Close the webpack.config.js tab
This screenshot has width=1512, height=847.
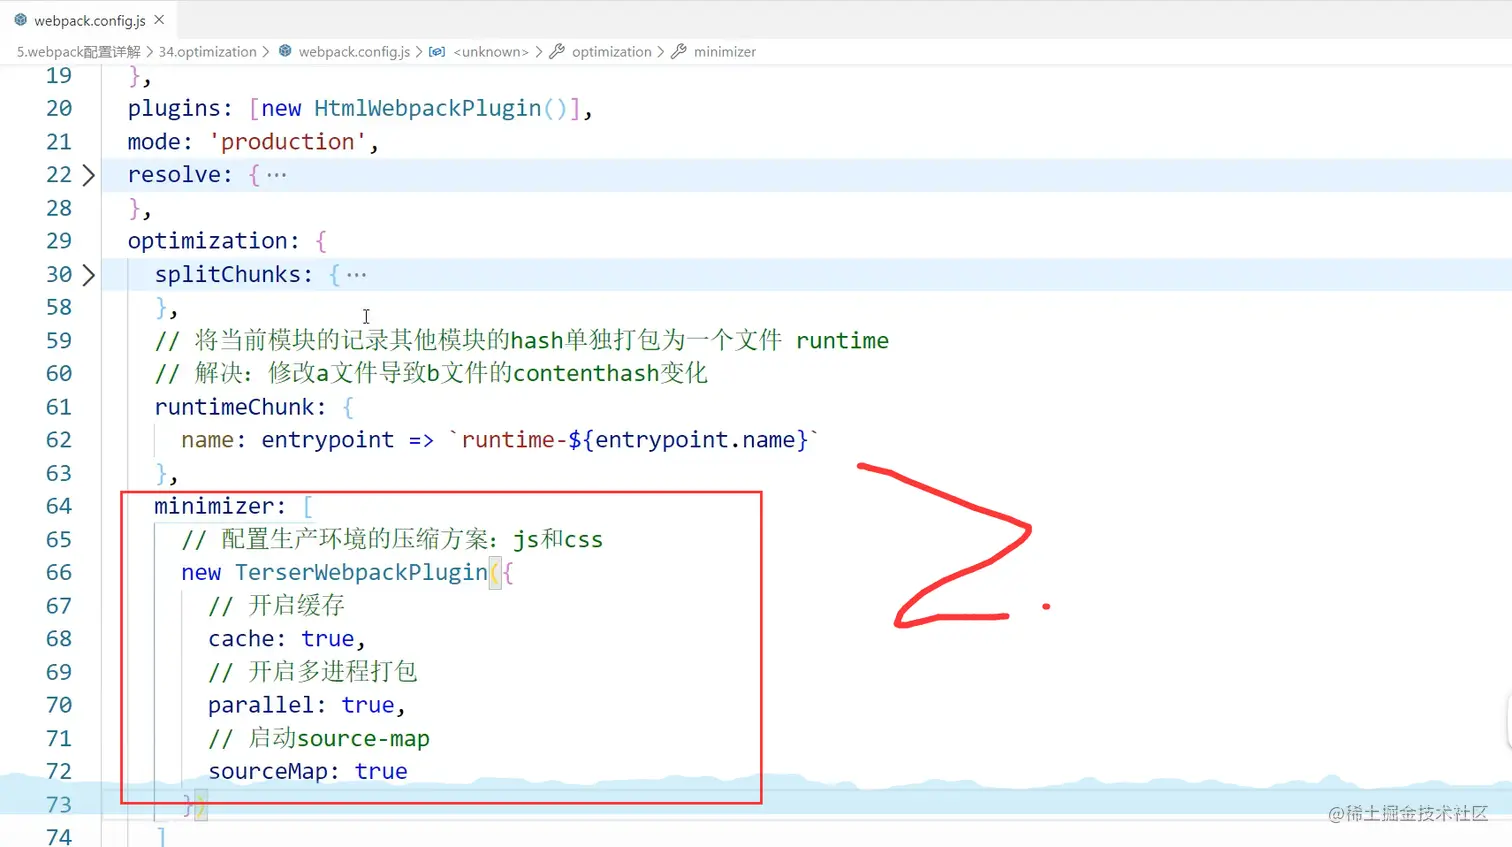[x=159, y=20]
